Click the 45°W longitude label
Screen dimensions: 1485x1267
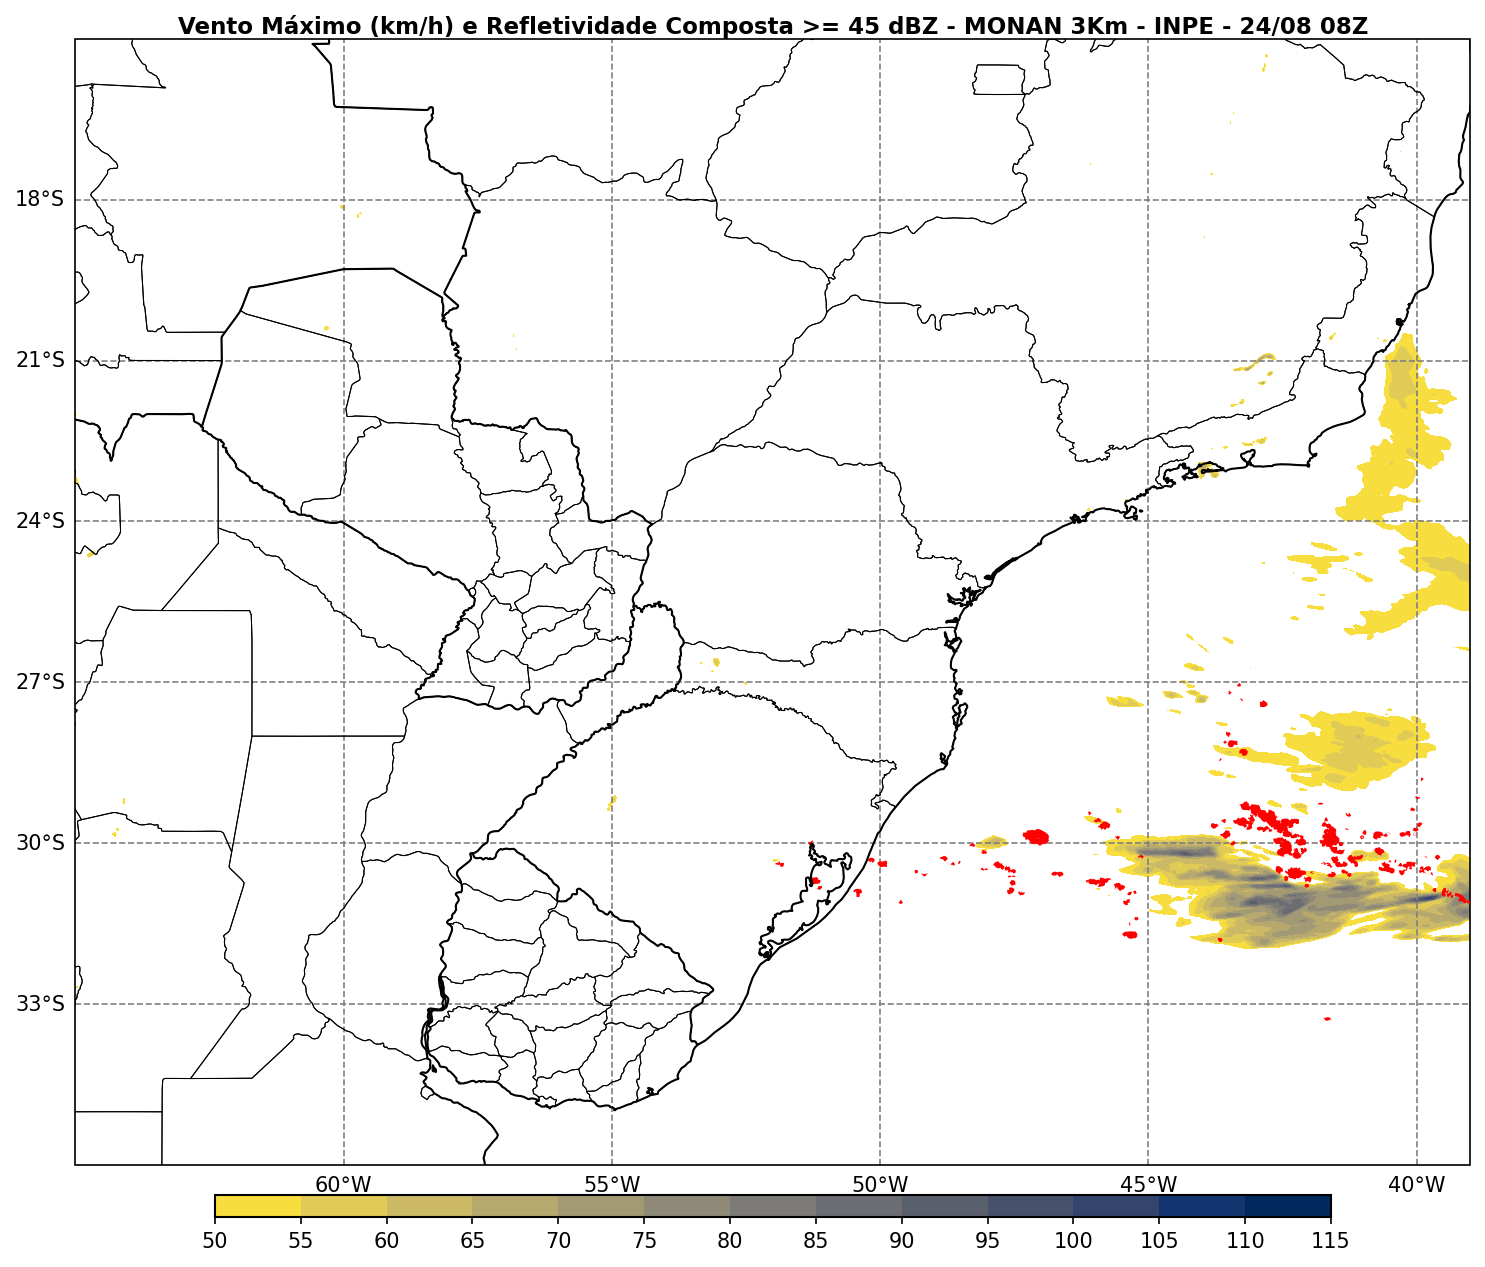[x=1148, y=1185]
